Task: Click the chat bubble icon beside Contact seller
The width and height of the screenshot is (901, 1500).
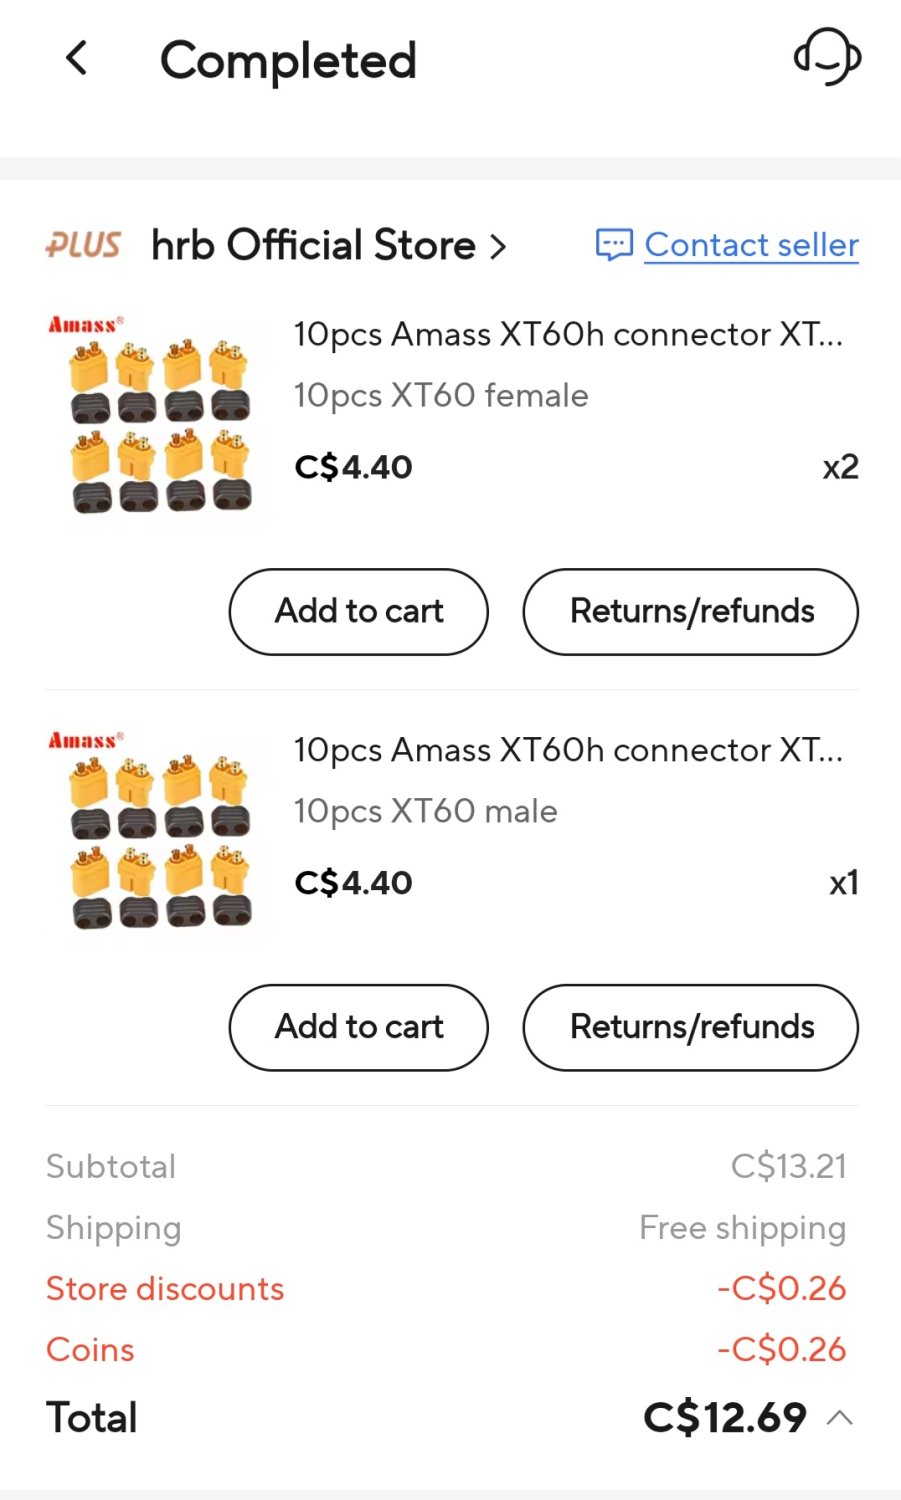Action: coord(614,245)
